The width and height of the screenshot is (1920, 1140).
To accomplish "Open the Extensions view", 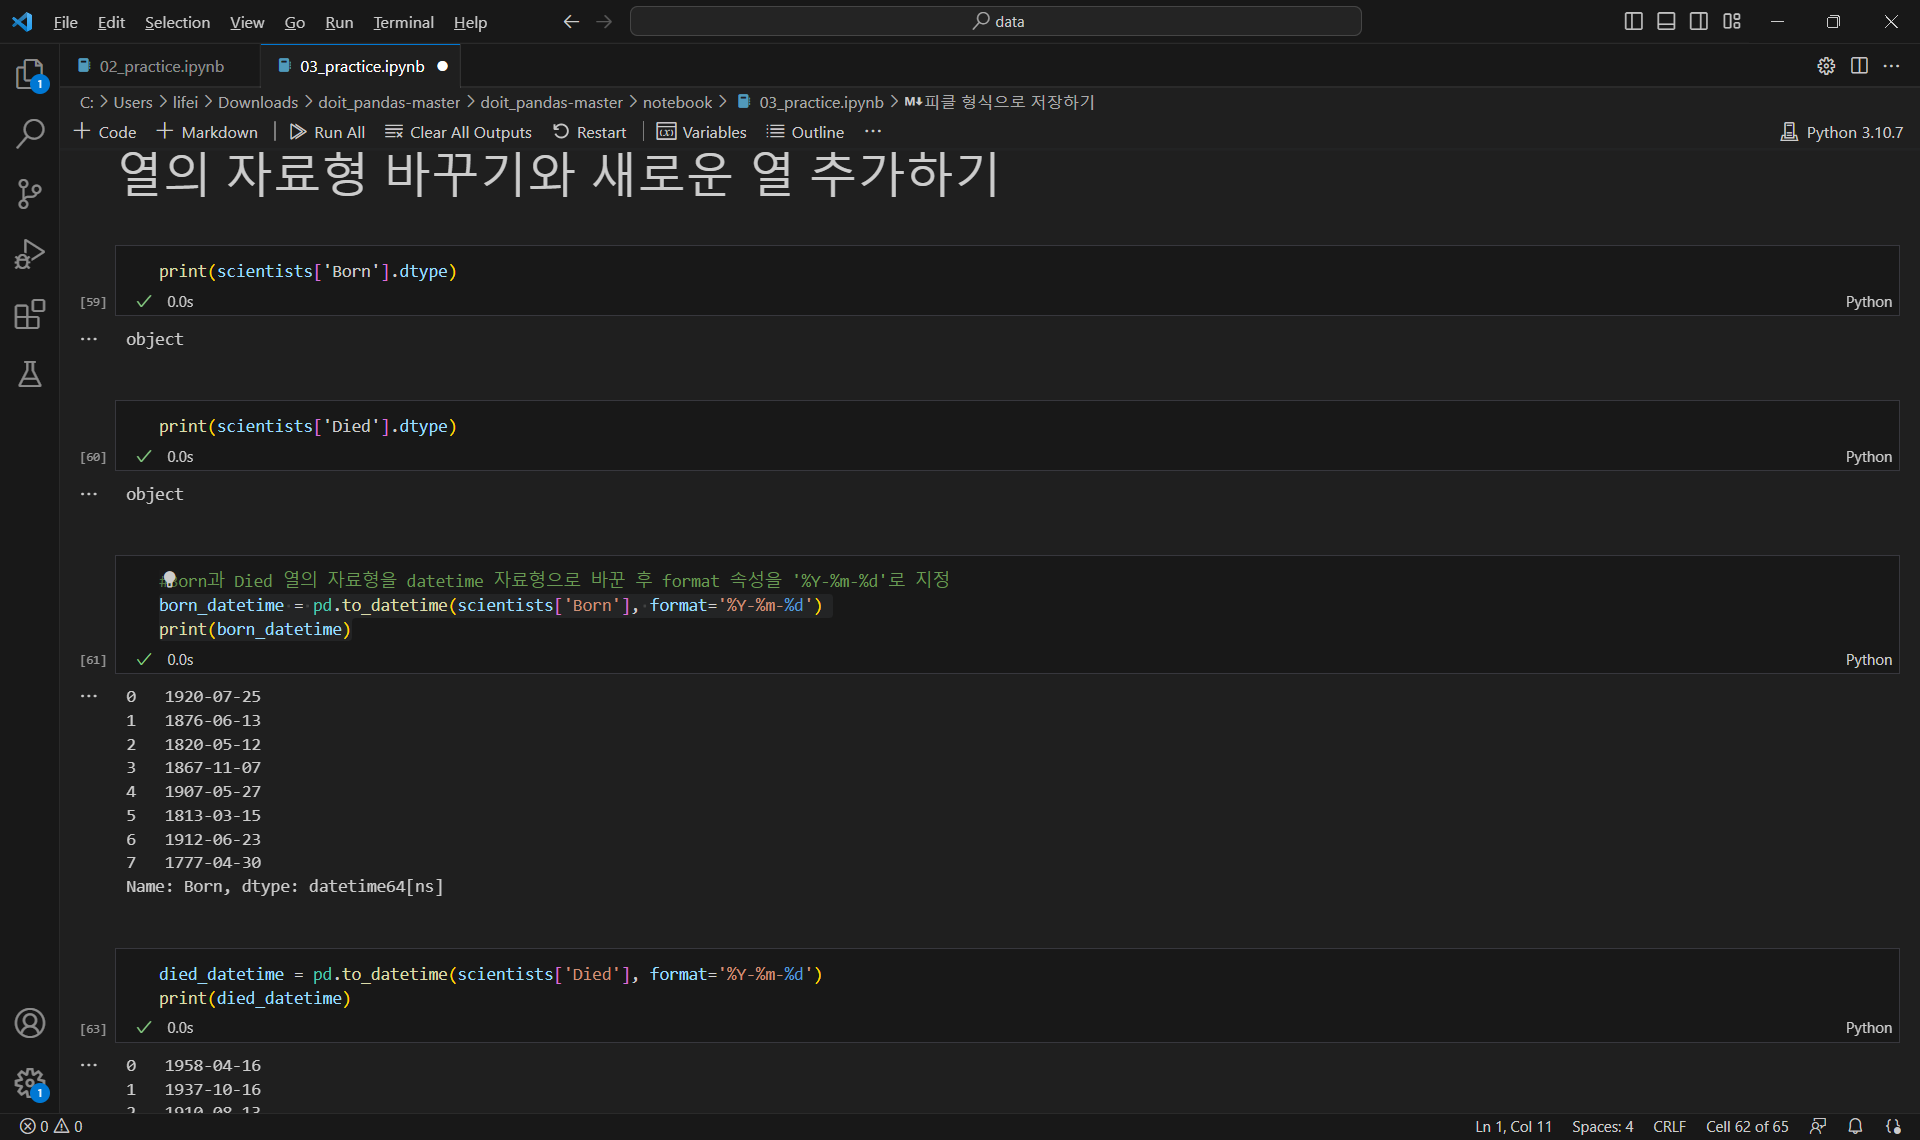I will [x=30, y=314].
